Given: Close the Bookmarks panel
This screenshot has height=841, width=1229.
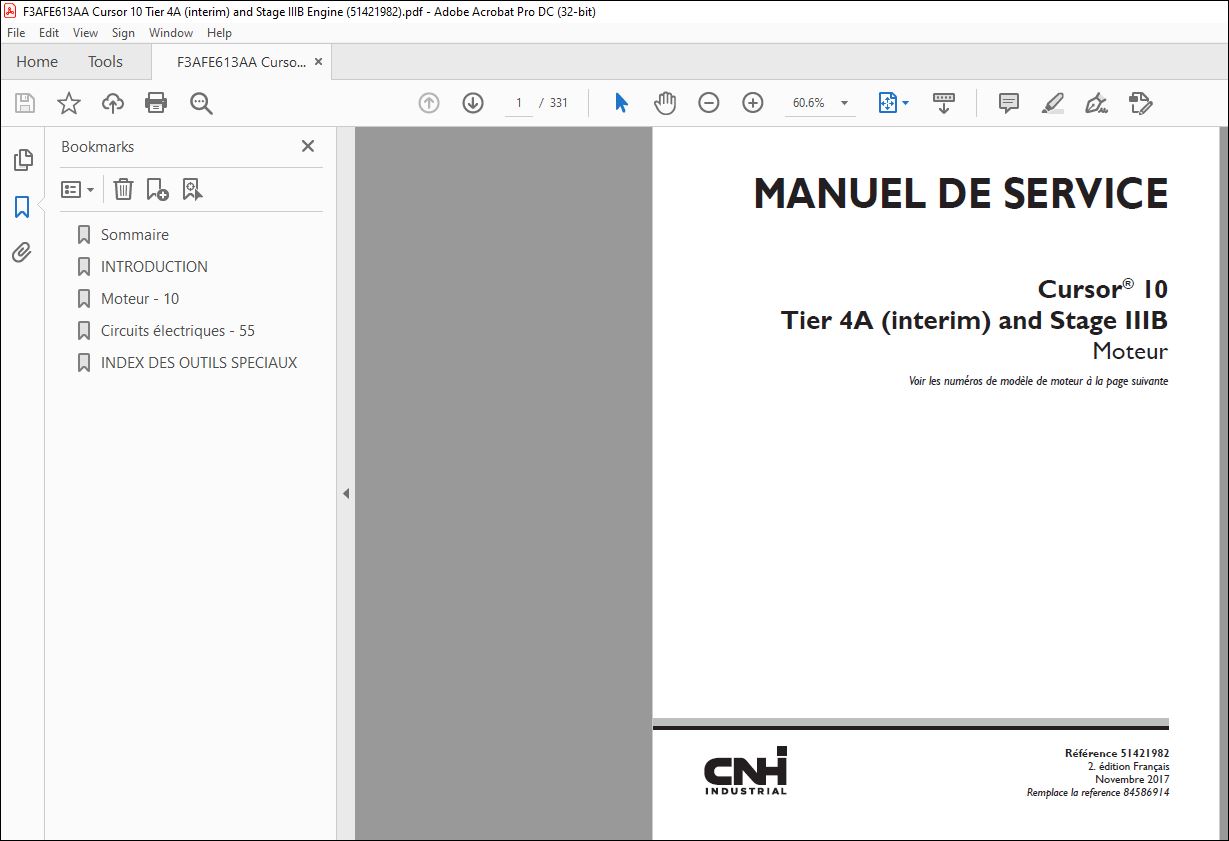Looking at the screenshot, I should click(x=308, y=146).
